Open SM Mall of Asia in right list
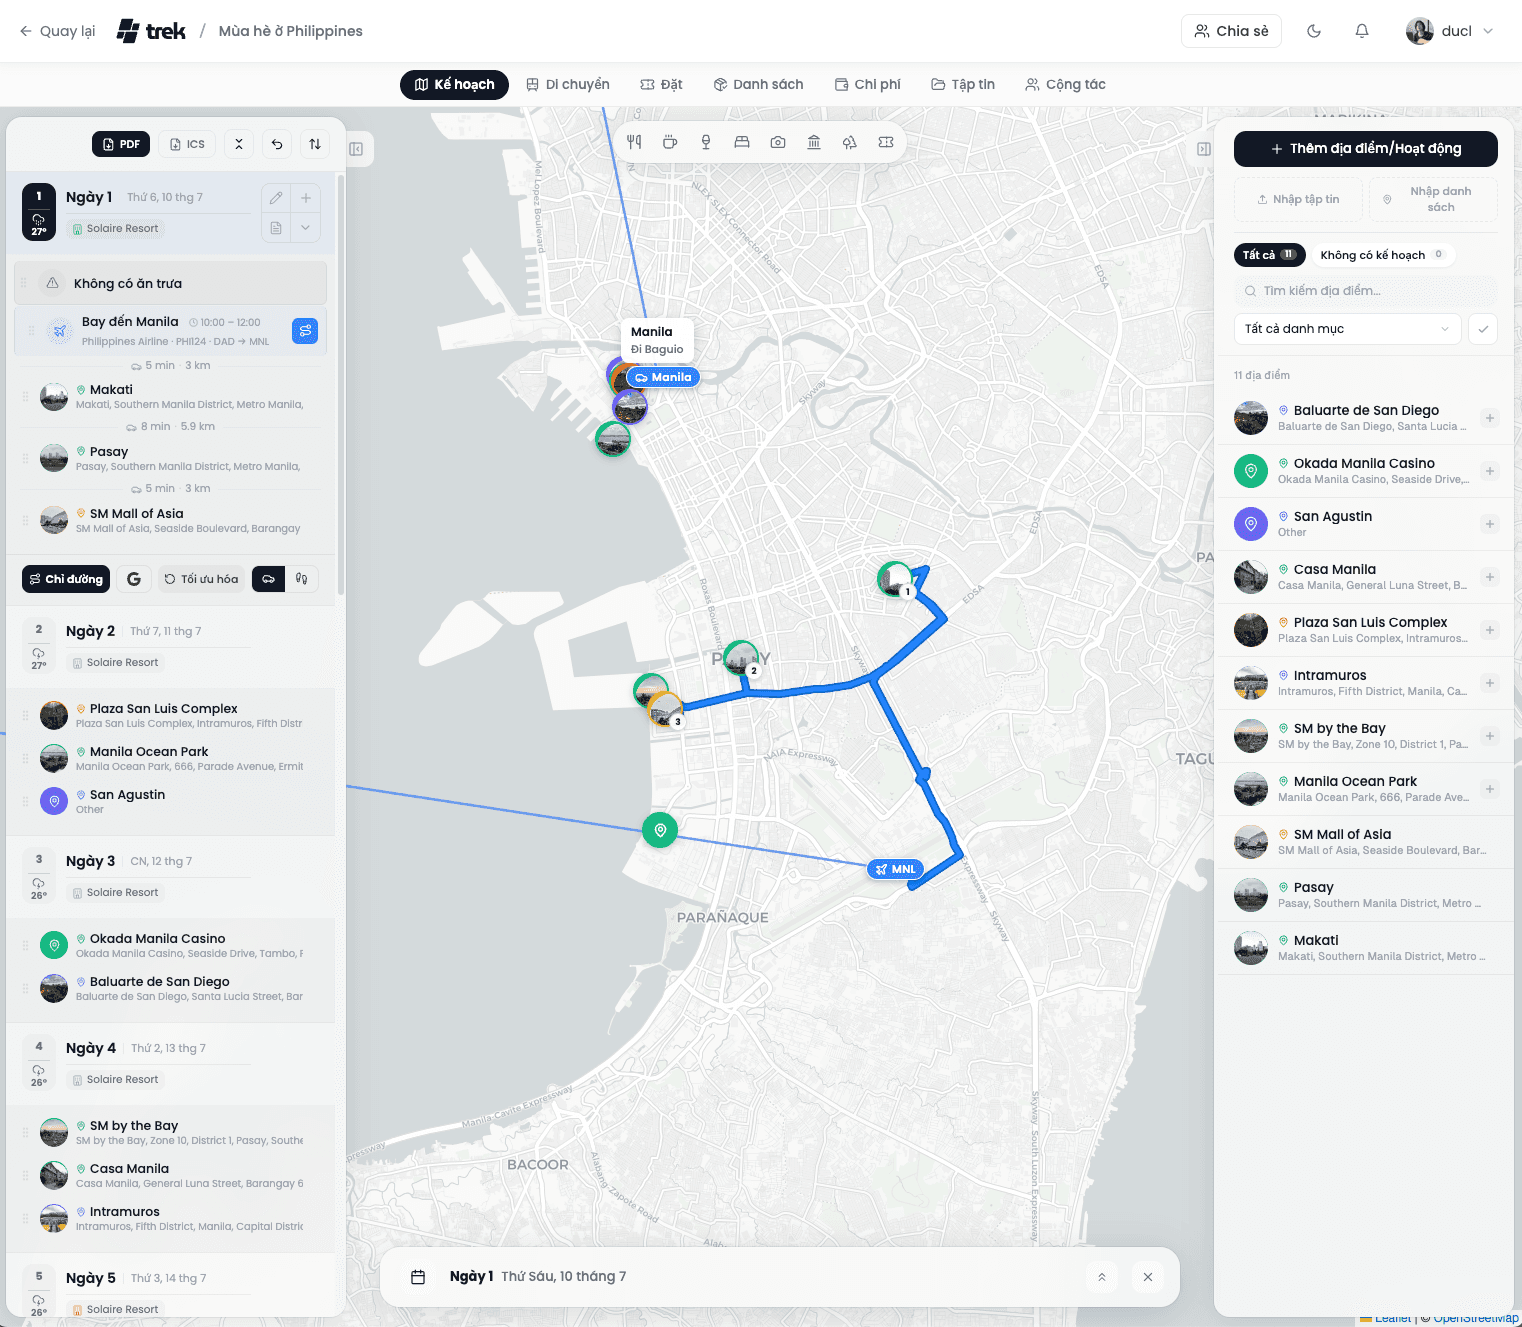The height and width of the screenshot is (1327, 1522). [1366, 842]
